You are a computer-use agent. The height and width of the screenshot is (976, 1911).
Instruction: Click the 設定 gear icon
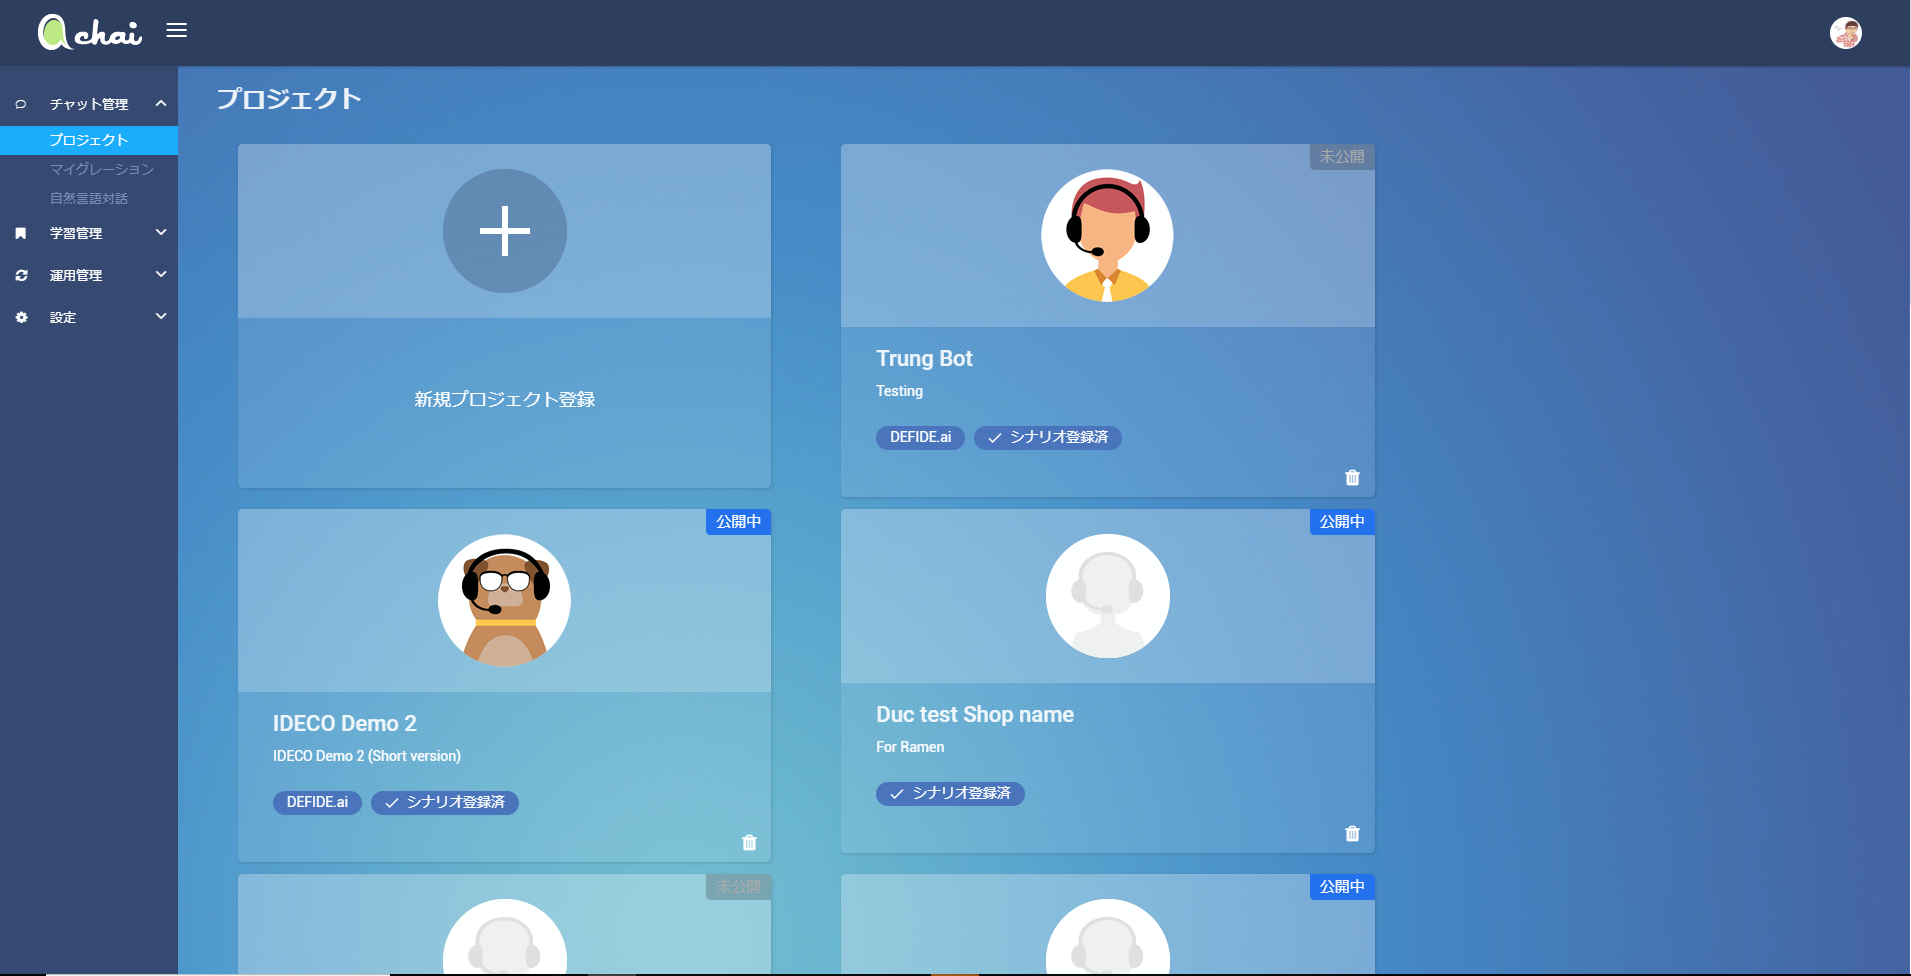click(21, 317)
